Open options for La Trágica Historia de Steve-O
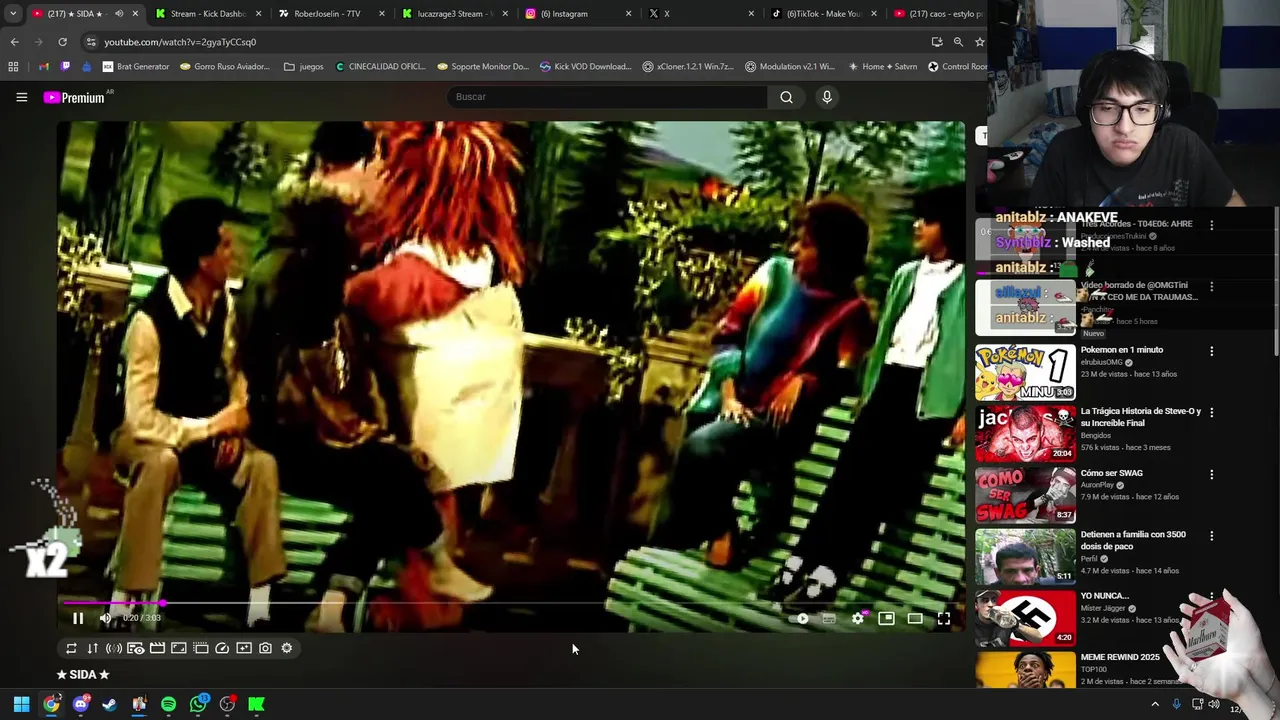1280x720 pixels. [x=1211, y=413]
